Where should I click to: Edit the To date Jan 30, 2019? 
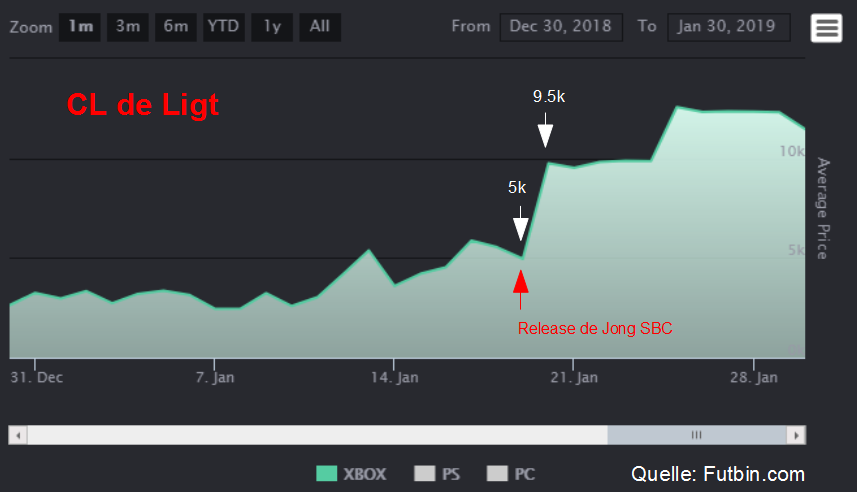[728, 27]
